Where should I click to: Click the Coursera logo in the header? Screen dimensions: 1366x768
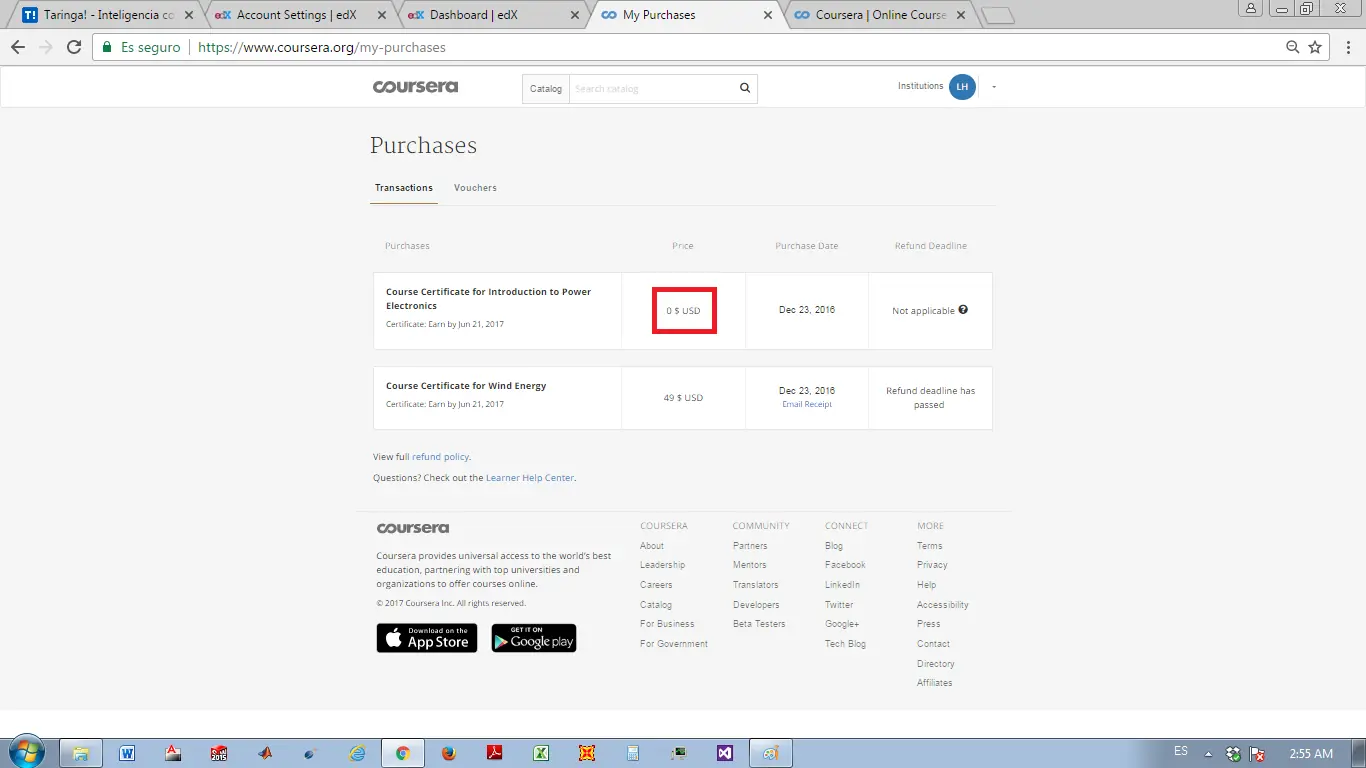click(x=415, y=87)
